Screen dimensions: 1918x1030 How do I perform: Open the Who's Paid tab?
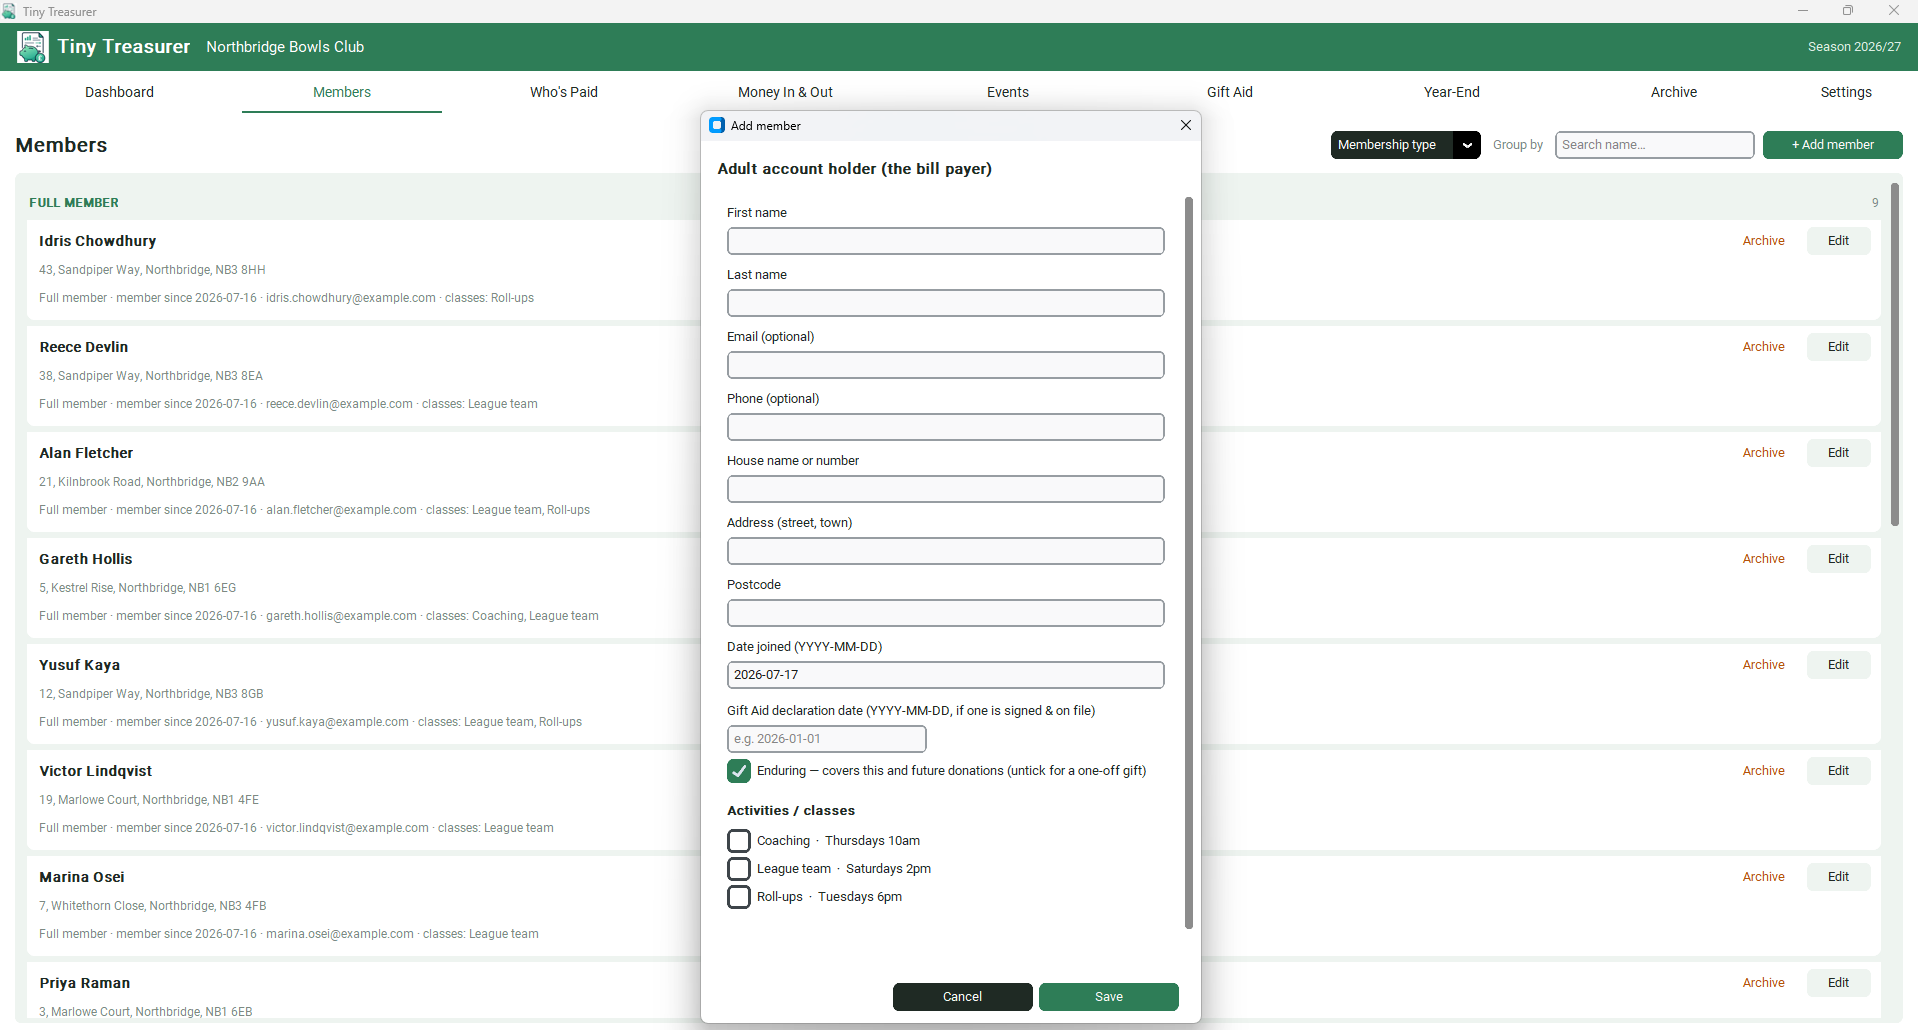[564, 92]
